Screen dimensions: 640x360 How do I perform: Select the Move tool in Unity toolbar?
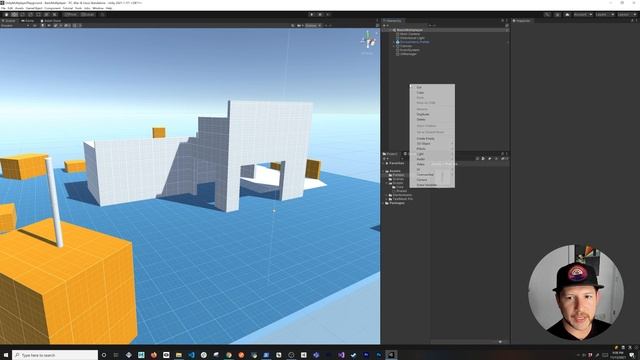(x=14, y=15)
